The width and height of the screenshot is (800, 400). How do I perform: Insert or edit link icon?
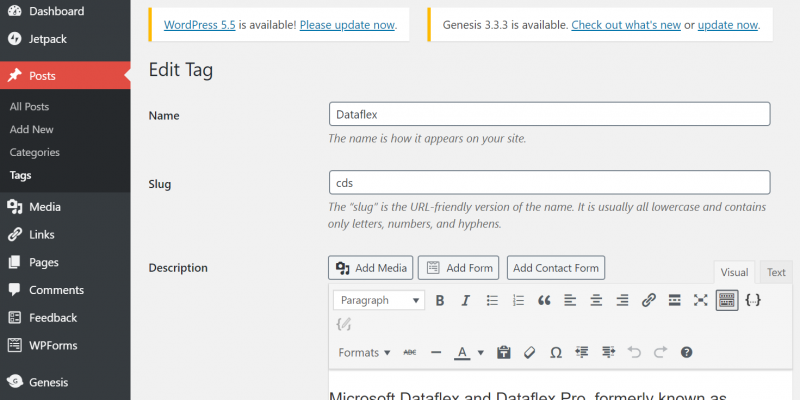tap(648, 301)
